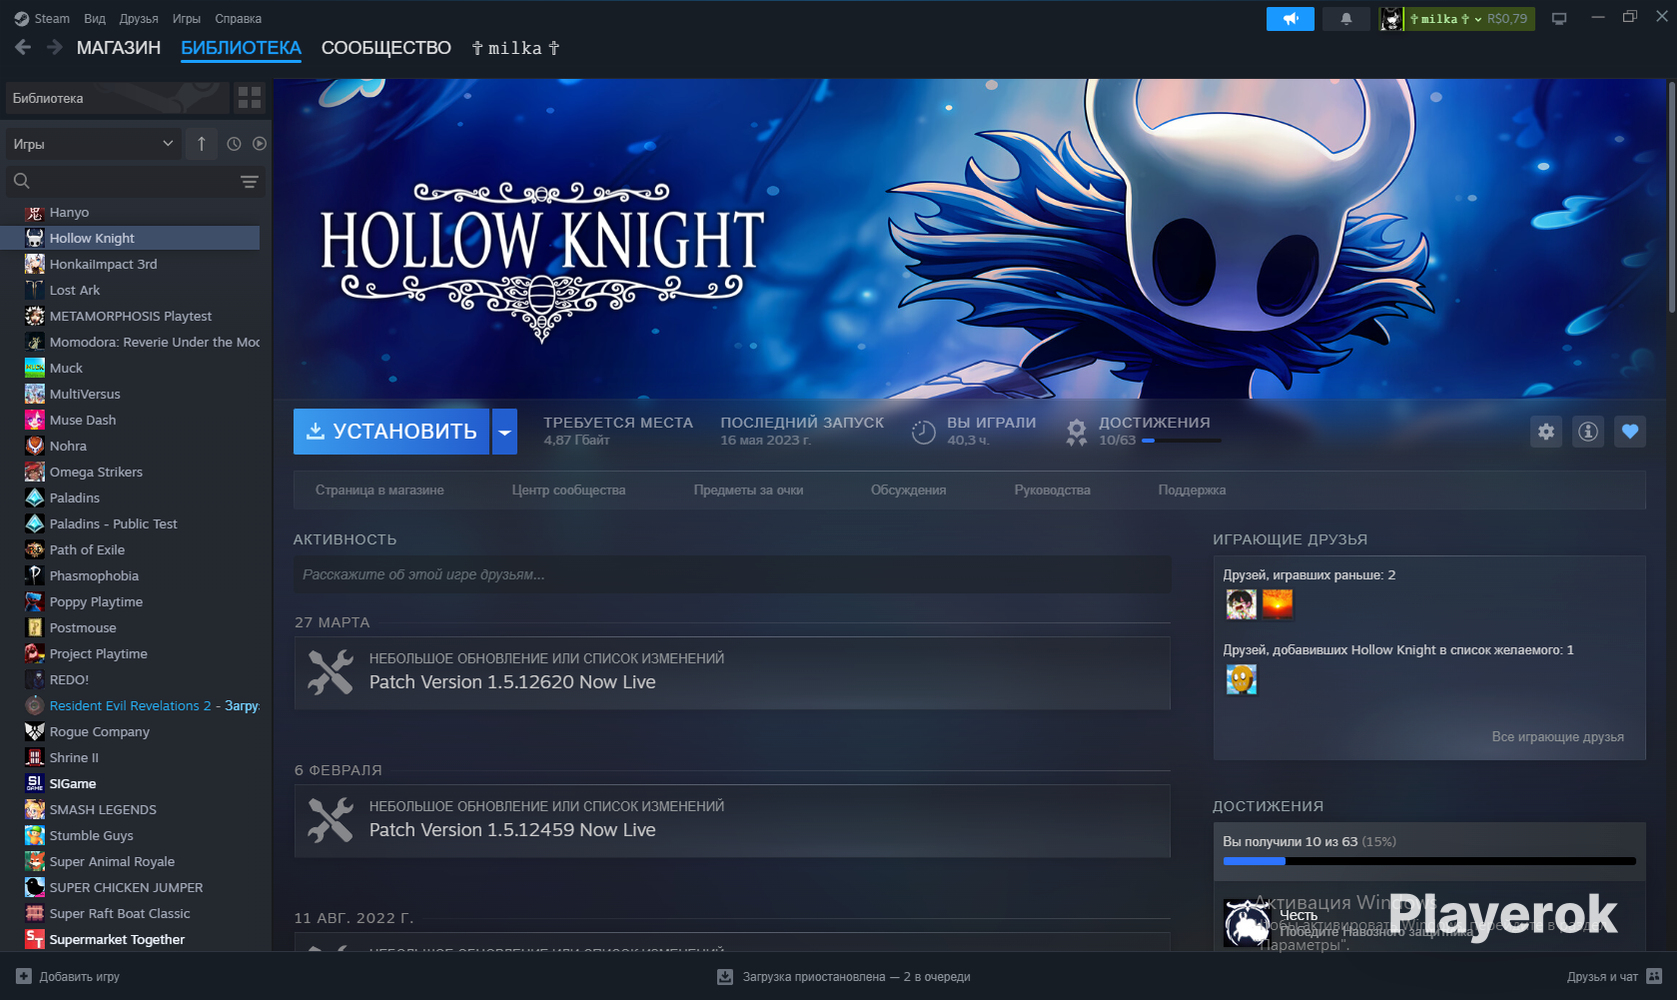The height and width of the screenshot is (1000, 1677).
Task: Open Руководства link
Action: [x=1052, y=490]
